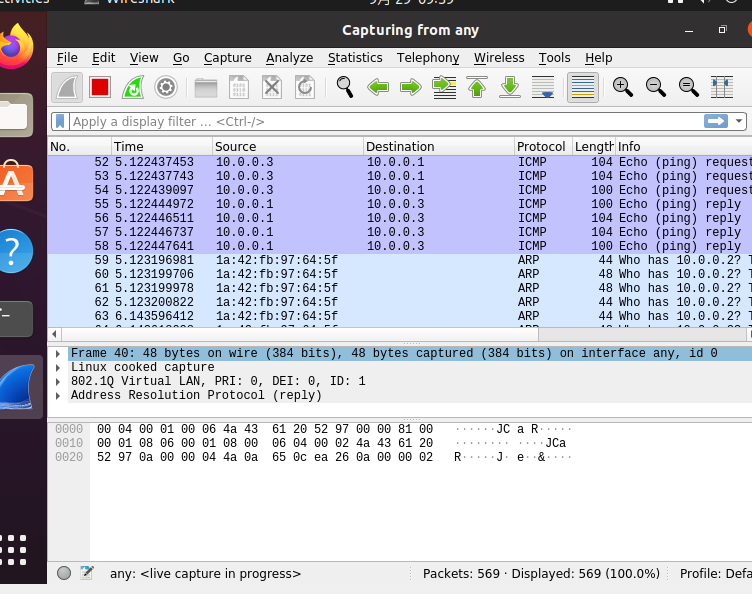Toggle packet list colorization rules button
Screen dimensions: 752x594
583,87
